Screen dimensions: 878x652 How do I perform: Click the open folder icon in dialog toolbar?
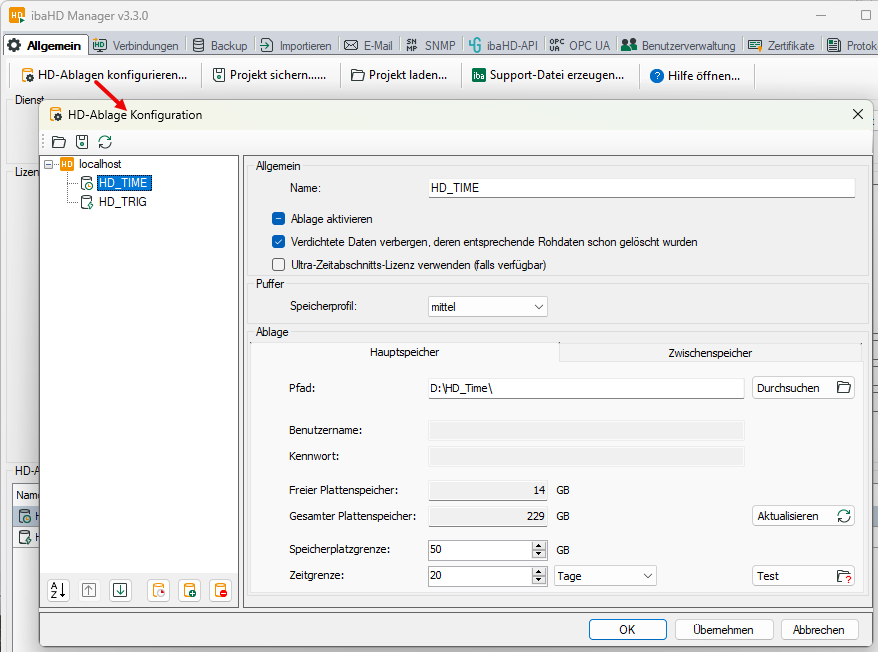click(x=59, y=142)
